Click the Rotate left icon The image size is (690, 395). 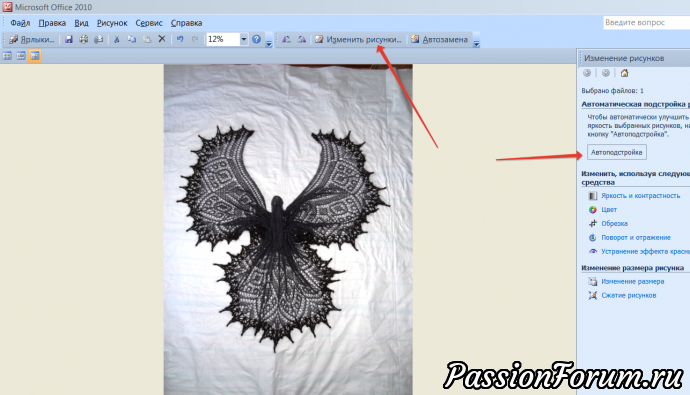point(286,40)
